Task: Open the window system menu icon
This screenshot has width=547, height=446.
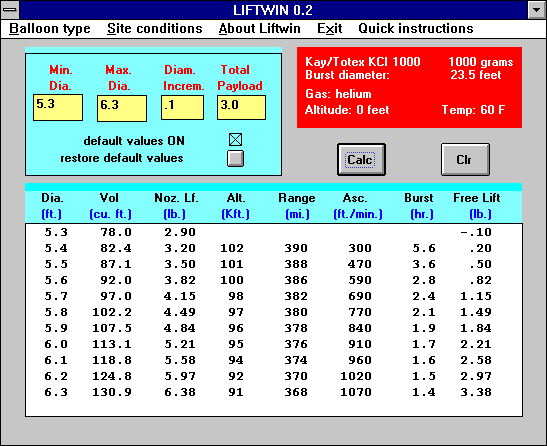Action: point(10,10)
